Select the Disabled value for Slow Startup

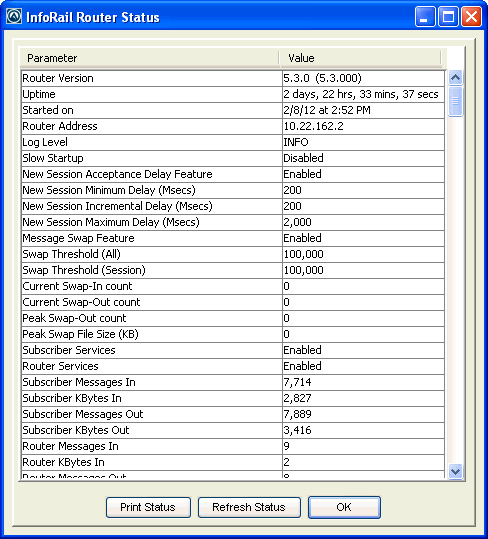(x=363, y=158)
